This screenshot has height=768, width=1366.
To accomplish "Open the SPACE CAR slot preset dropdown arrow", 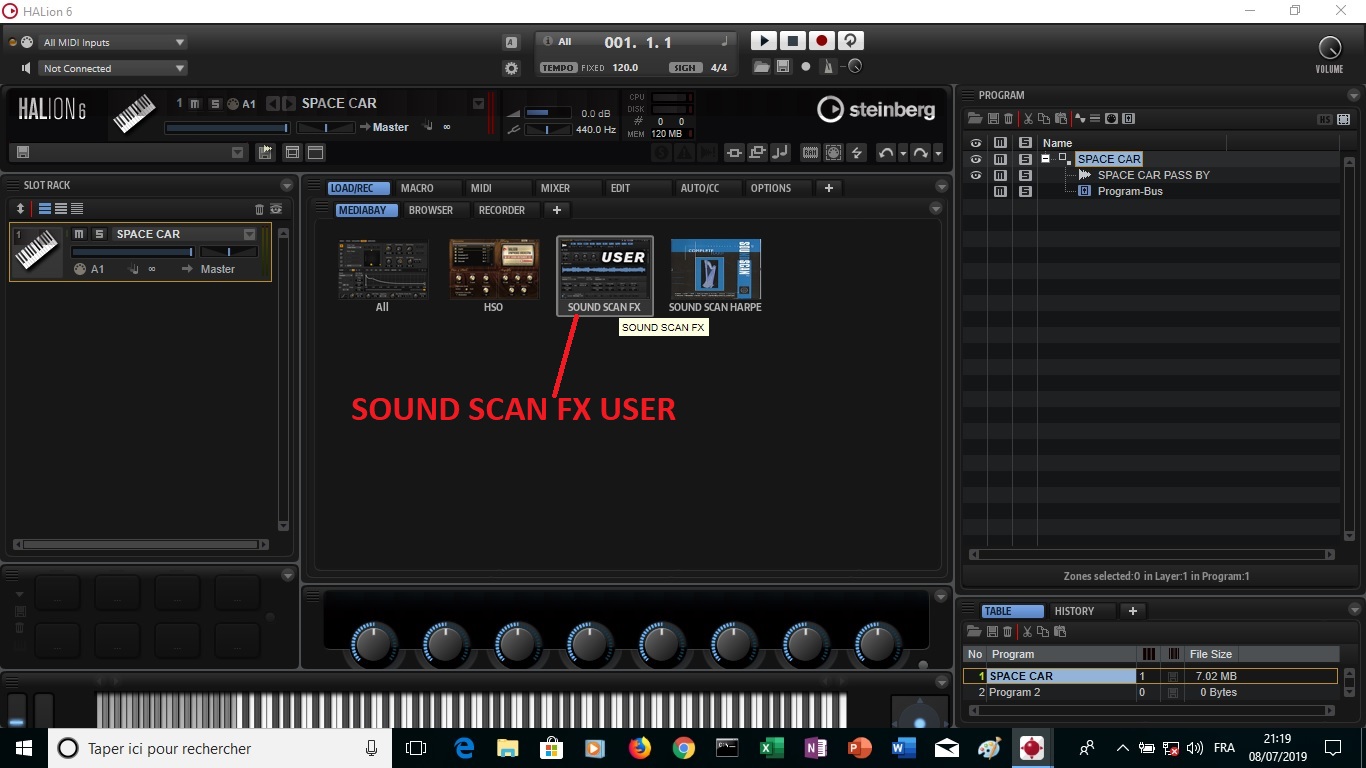I will click(249, 234).
